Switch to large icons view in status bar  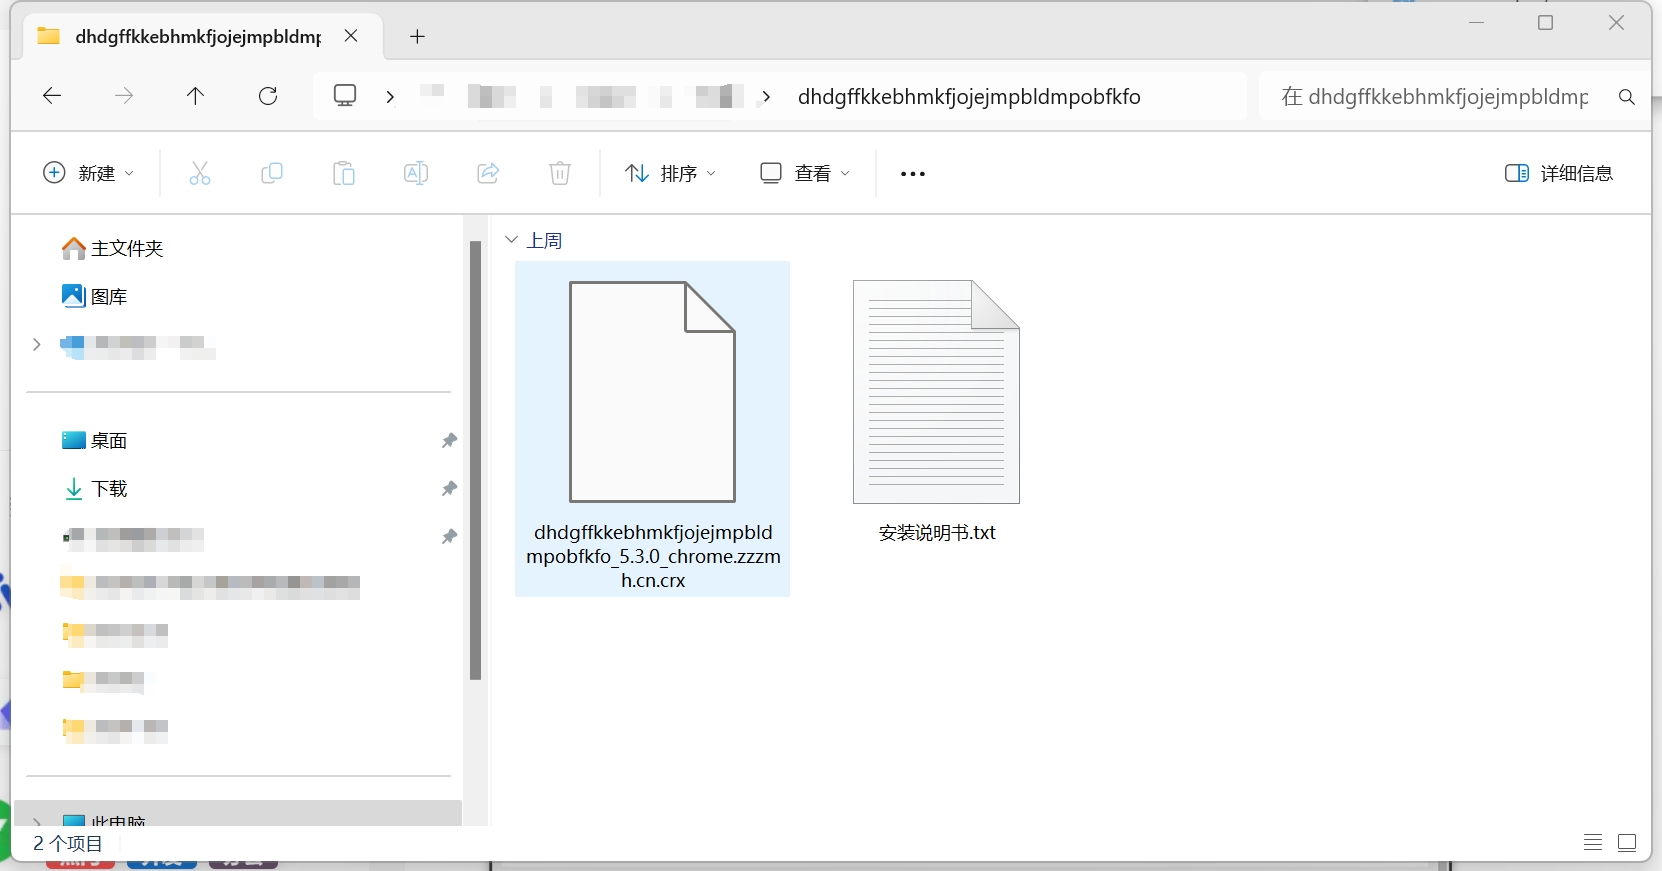[x=1627, y=843]
